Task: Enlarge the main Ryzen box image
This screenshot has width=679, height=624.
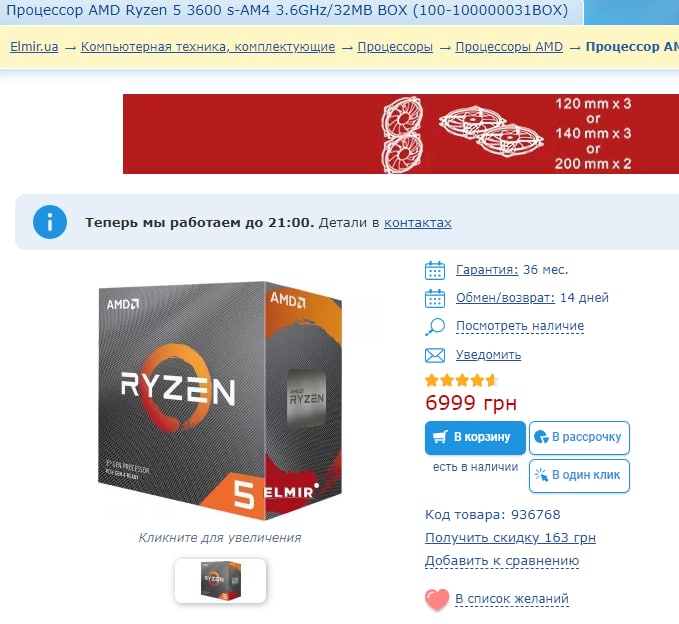Action: pos(220,401)
